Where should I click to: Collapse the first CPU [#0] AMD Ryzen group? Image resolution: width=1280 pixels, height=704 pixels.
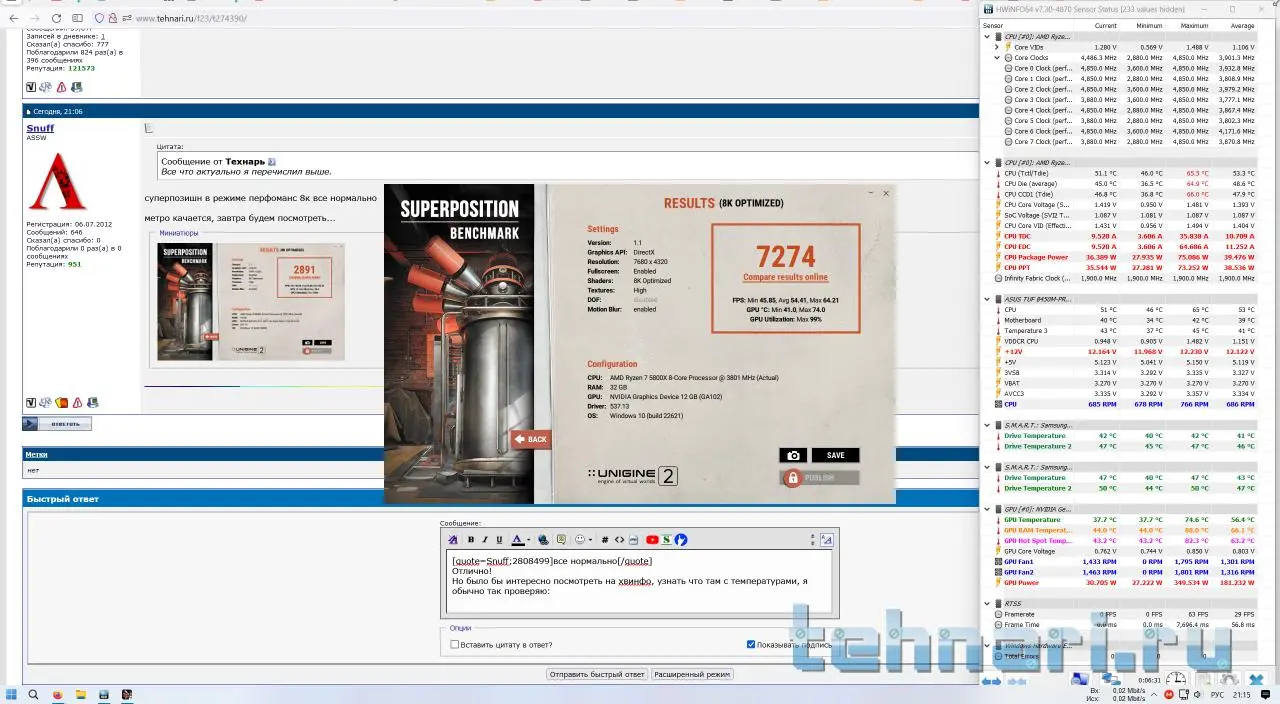coord(988,36)
